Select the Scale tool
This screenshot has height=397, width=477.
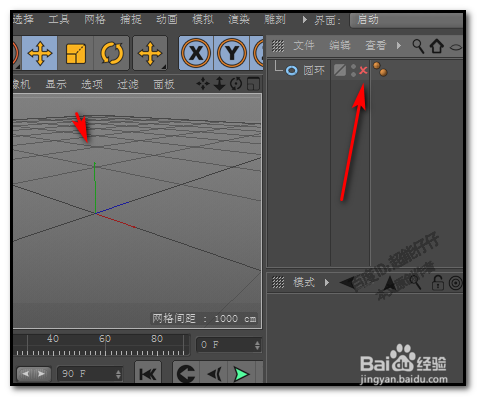point(76,53)
